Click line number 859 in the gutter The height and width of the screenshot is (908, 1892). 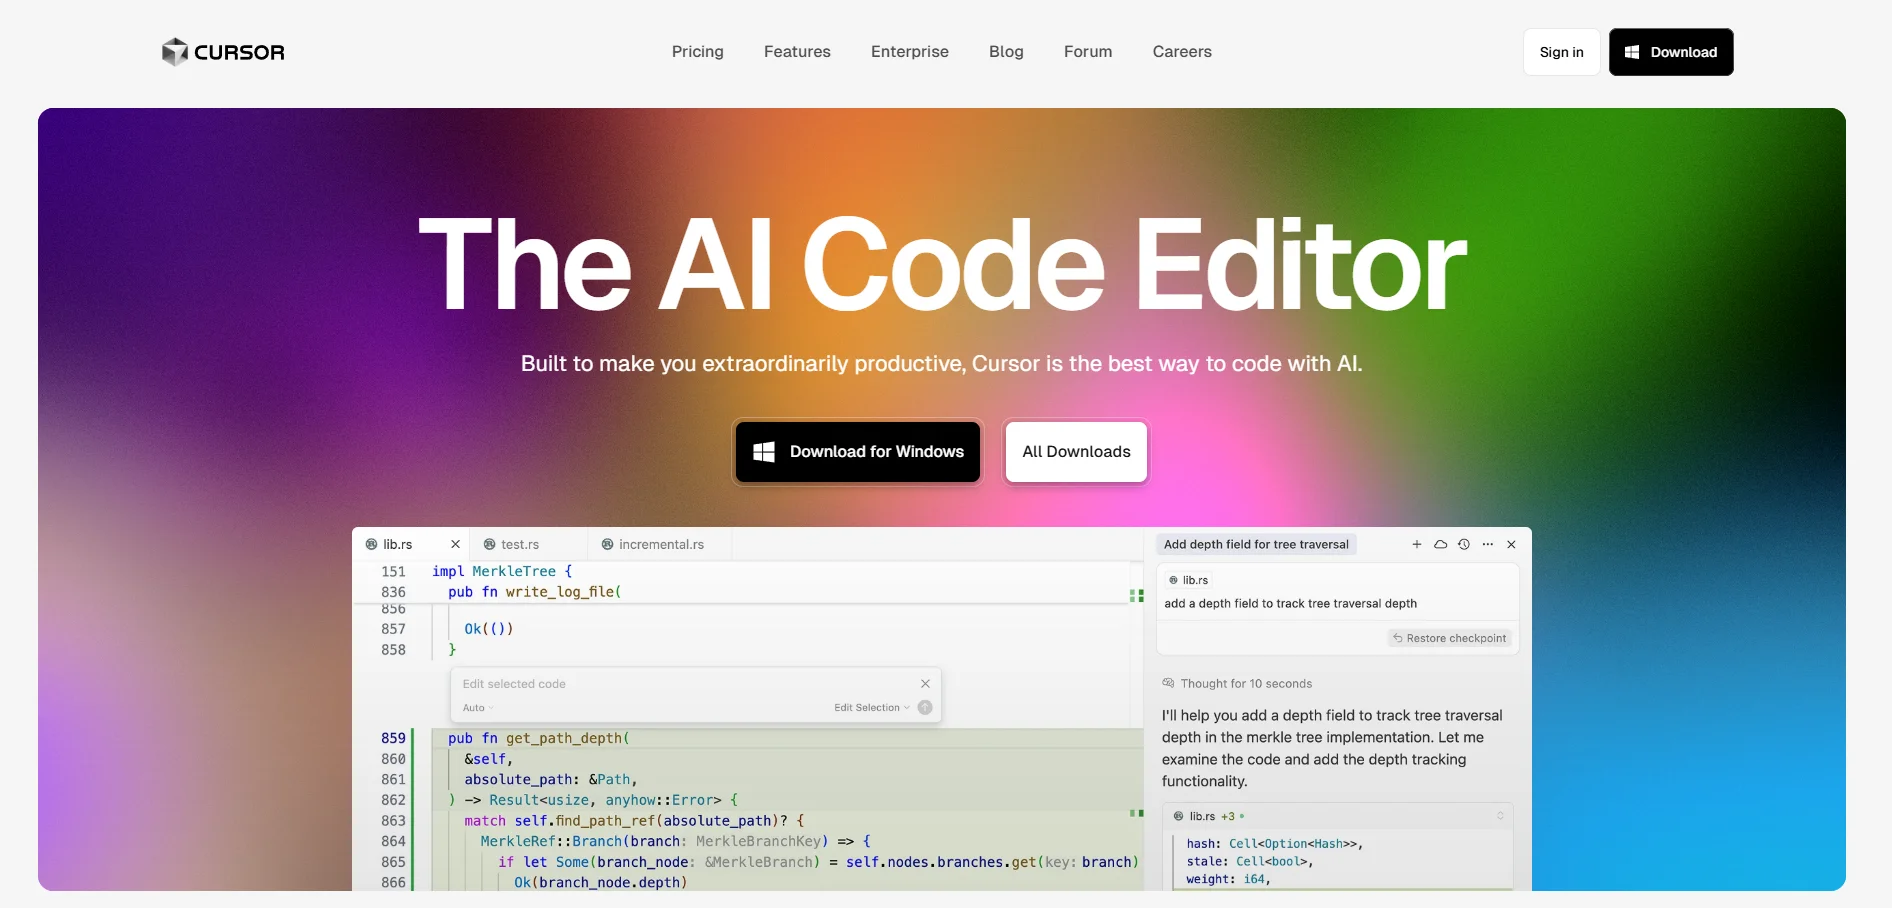(x=393, y=738)
